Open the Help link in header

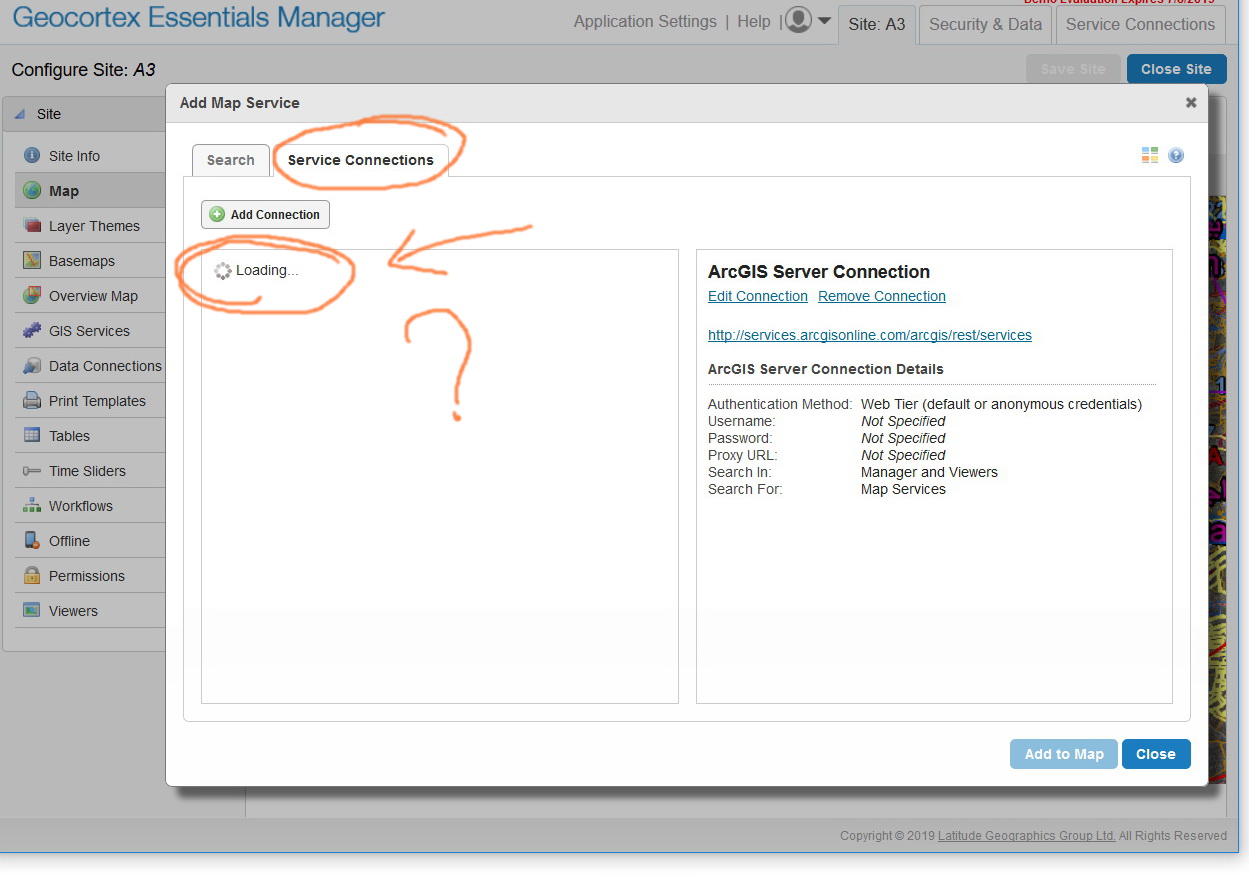[x=754, y=22]
